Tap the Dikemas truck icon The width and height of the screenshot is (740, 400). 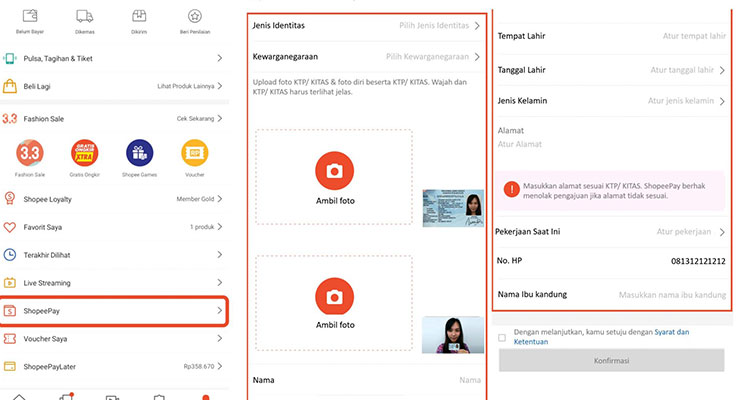[85, 16]
